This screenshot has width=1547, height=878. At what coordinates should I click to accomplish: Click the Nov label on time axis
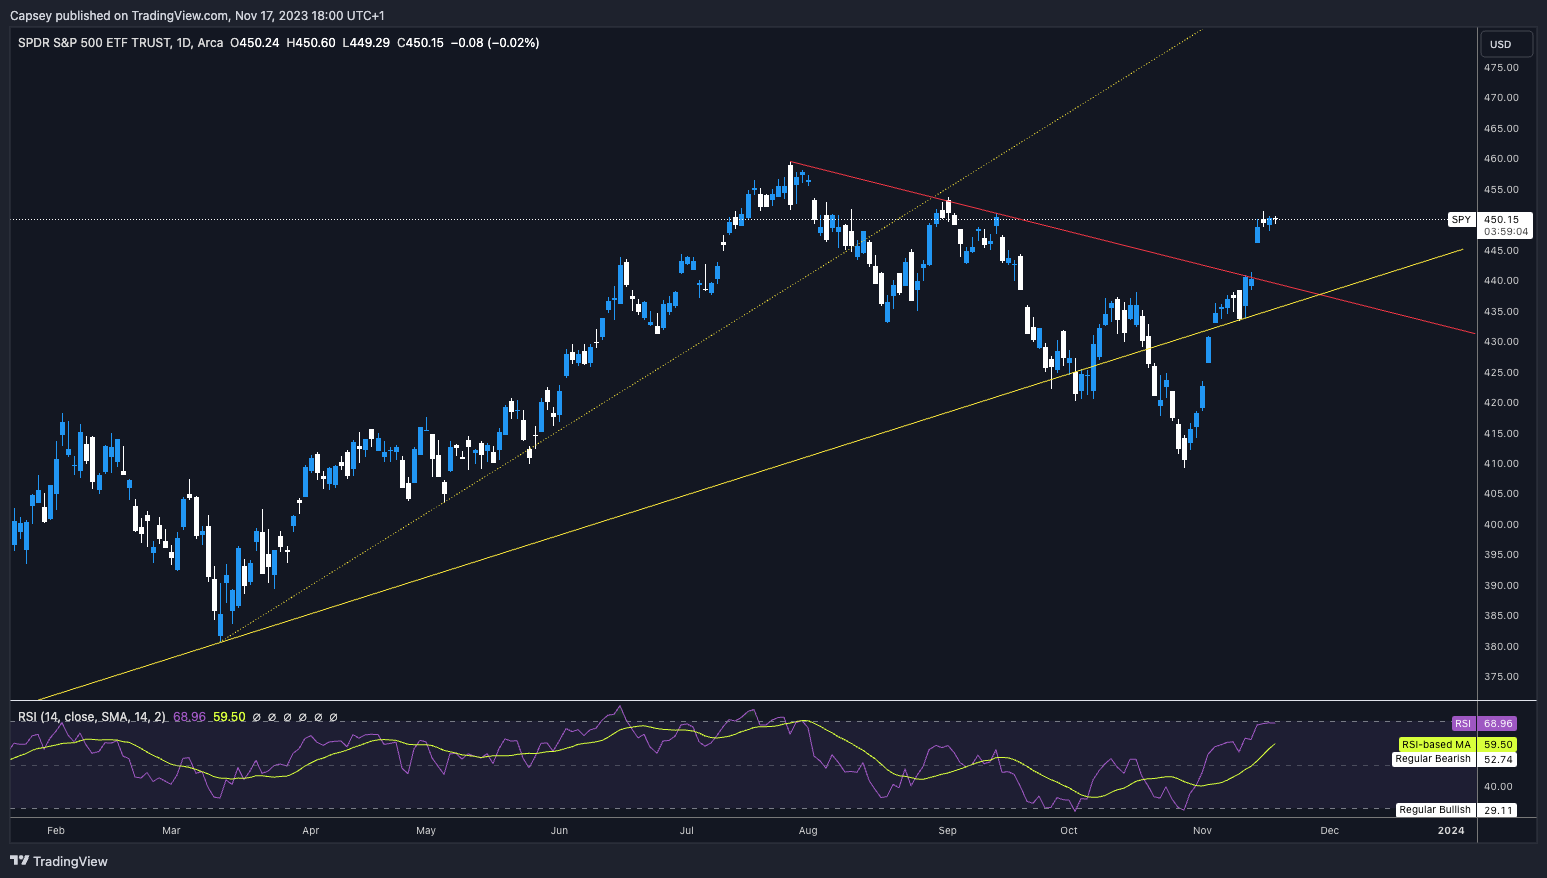[x=1202, y=830]
